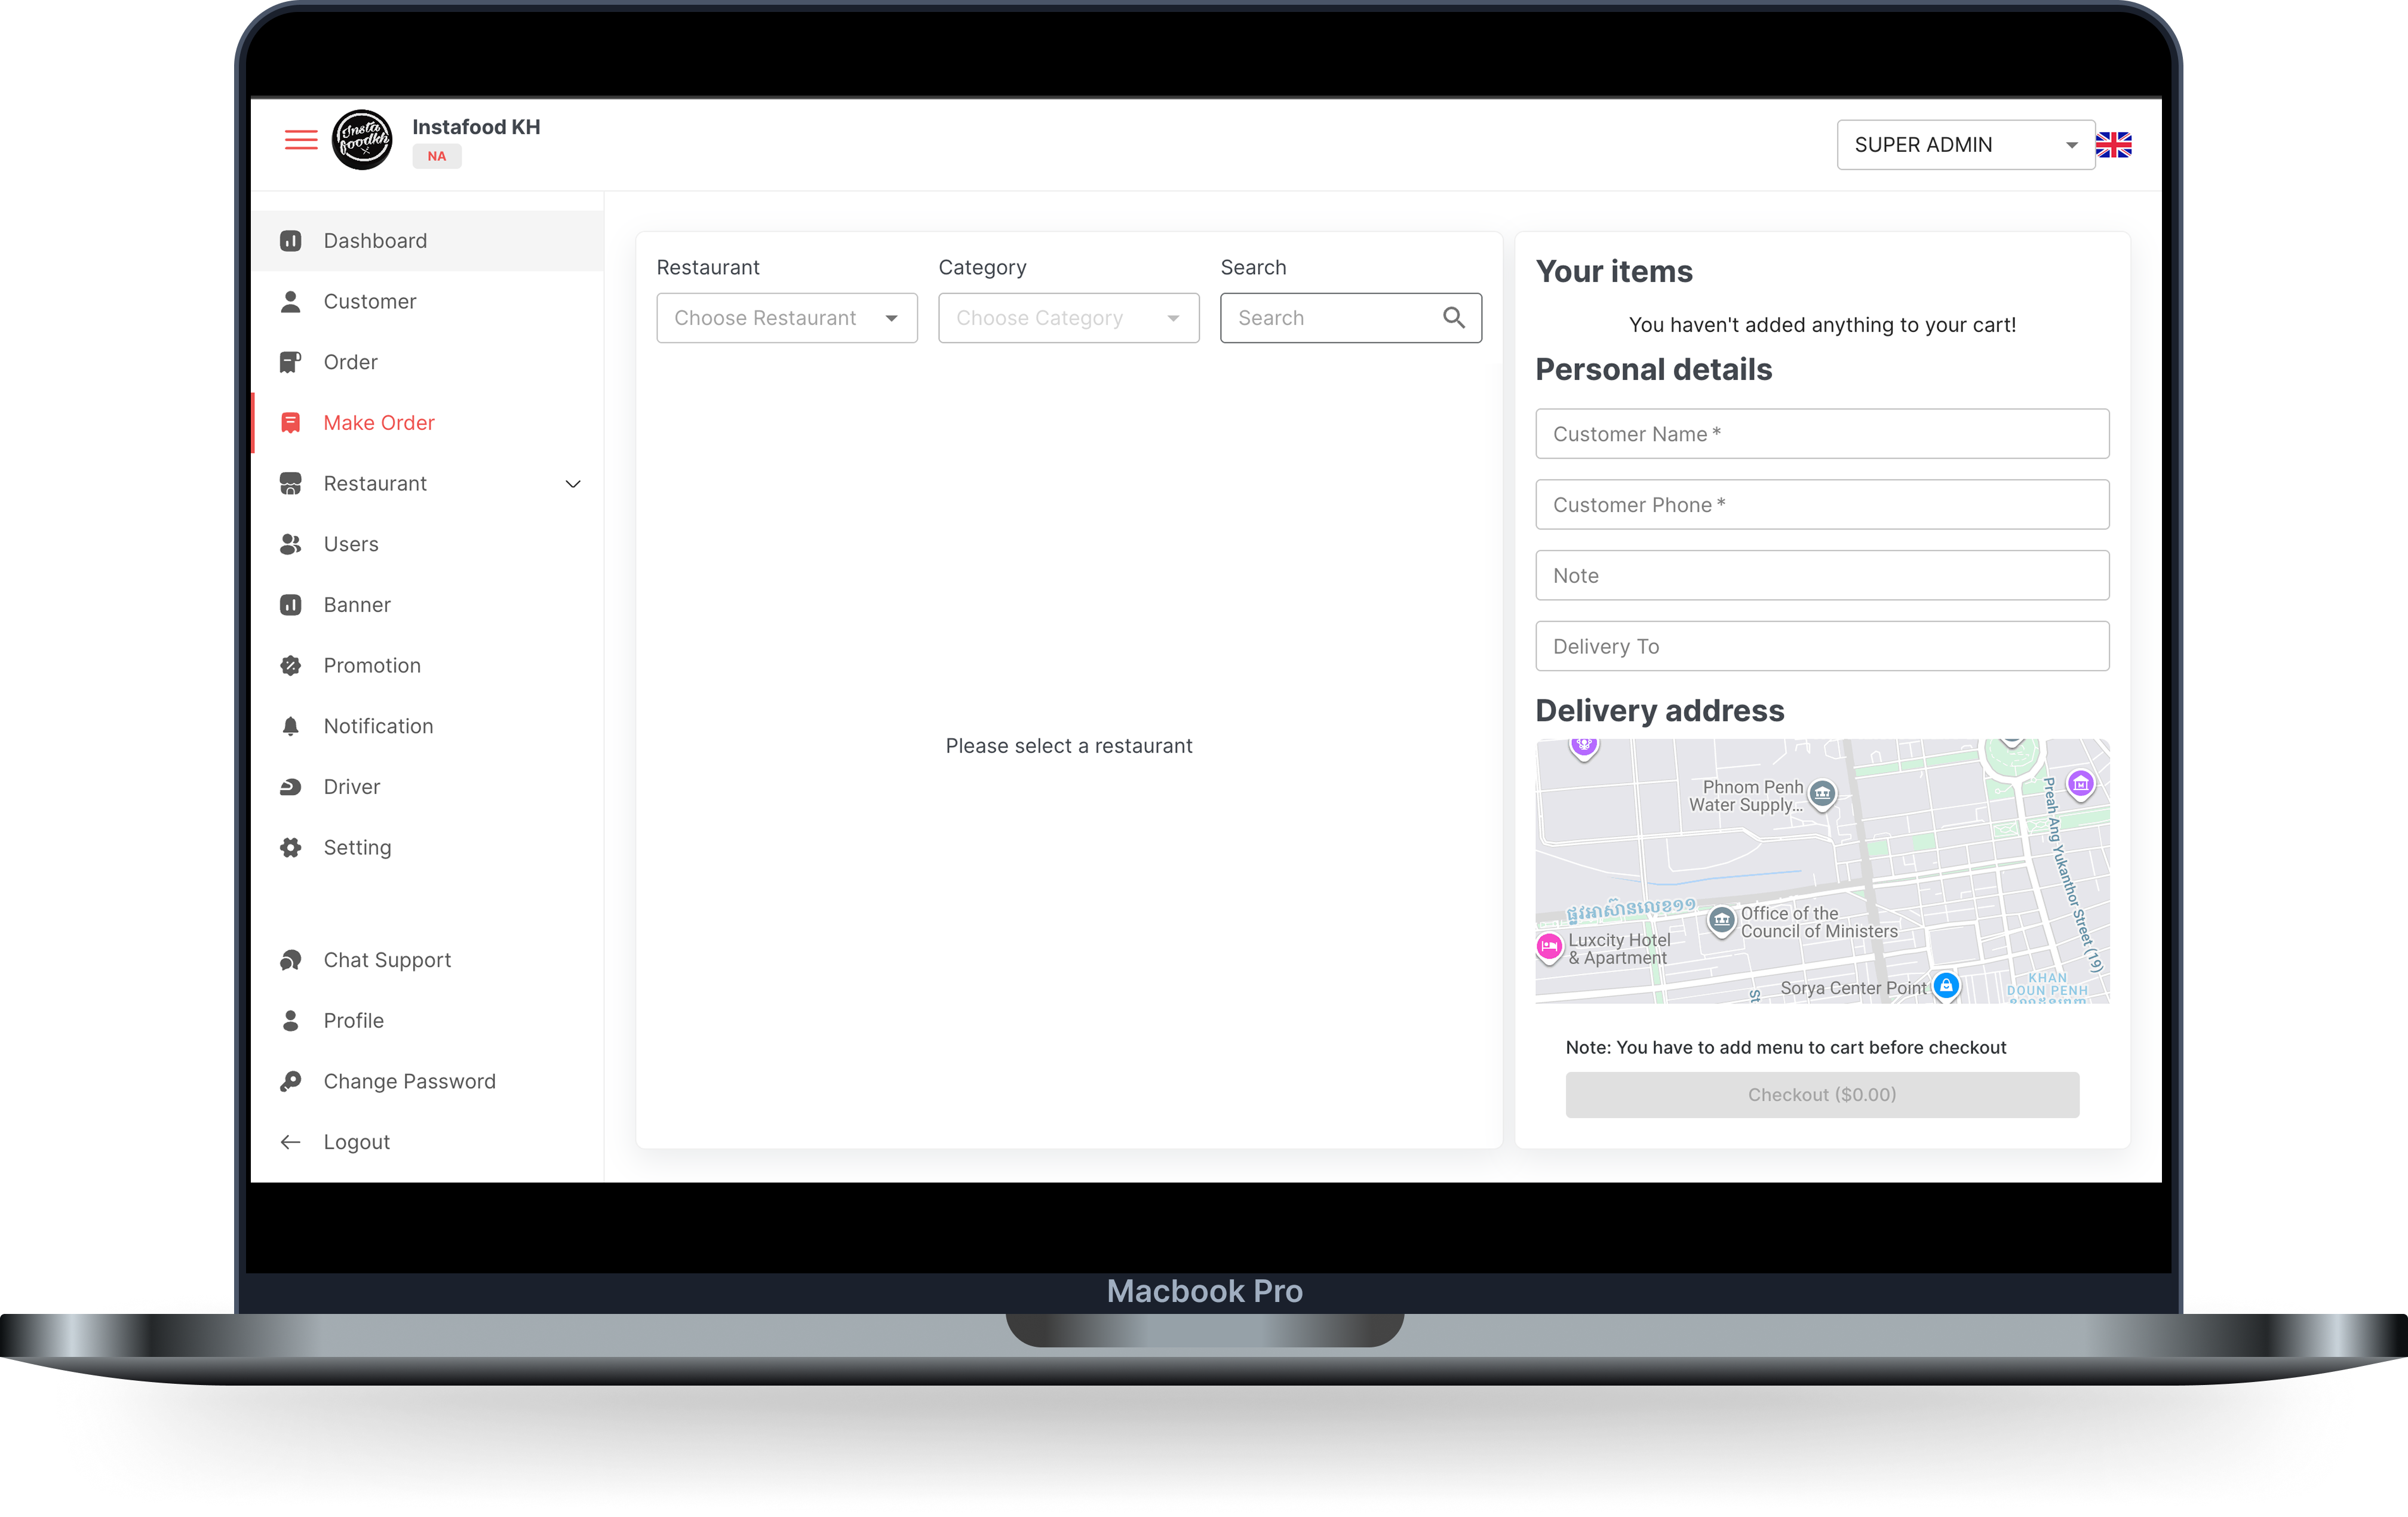Focus the Note input field
This screenshot has height=1517, width=2408.
[x=1822, y=576]
